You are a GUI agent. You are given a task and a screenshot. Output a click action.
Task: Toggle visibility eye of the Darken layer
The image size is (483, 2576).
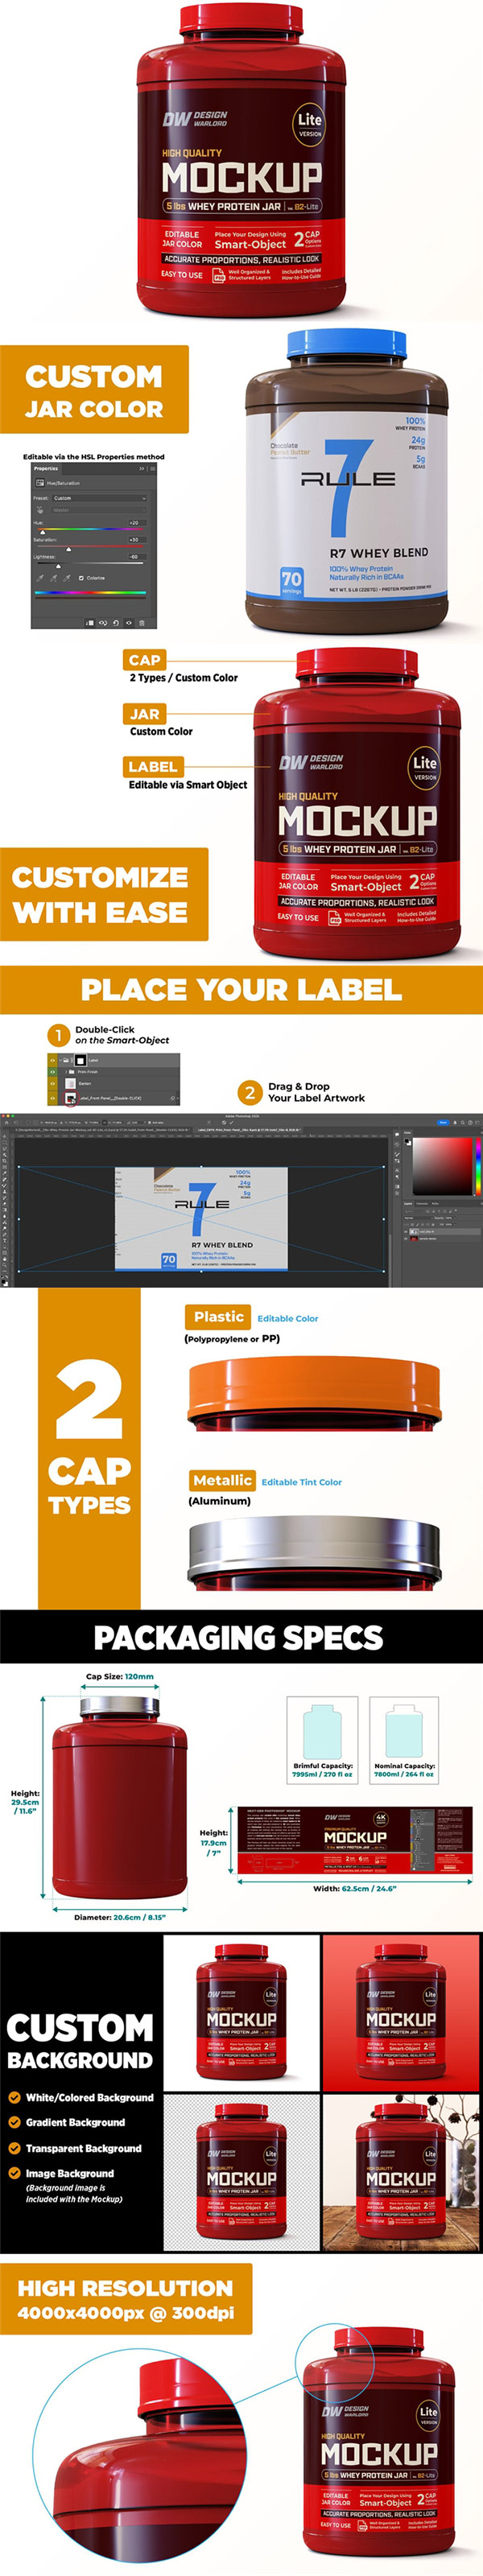53,1084
